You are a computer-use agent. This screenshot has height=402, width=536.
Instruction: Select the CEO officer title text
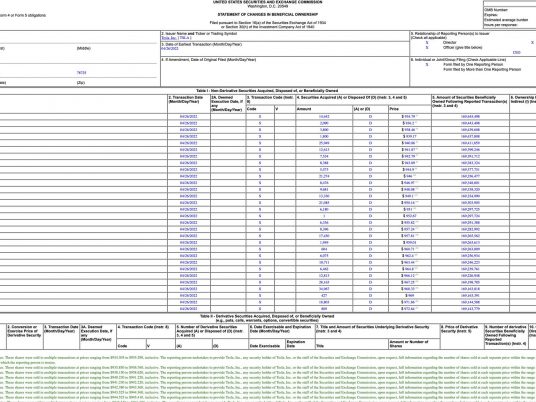[517, 52]
